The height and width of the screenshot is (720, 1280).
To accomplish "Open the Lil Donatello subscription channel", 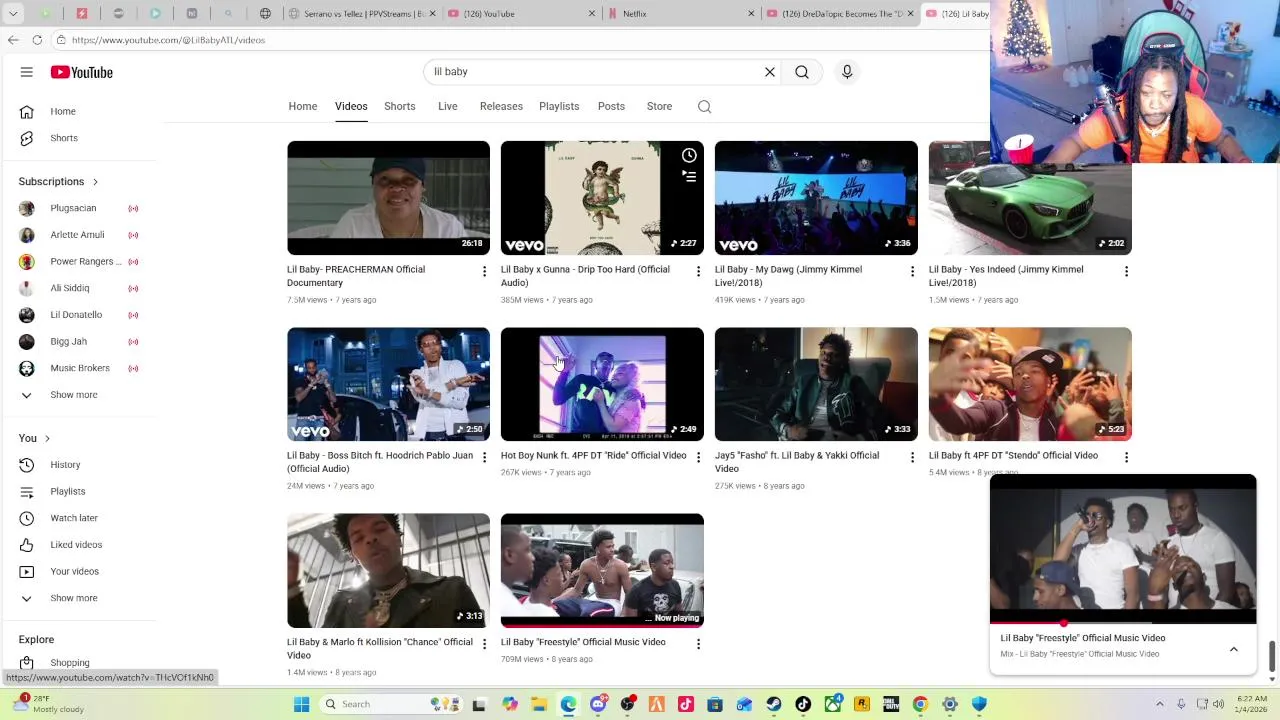I will pyautogui.click(x=78, y=315).
